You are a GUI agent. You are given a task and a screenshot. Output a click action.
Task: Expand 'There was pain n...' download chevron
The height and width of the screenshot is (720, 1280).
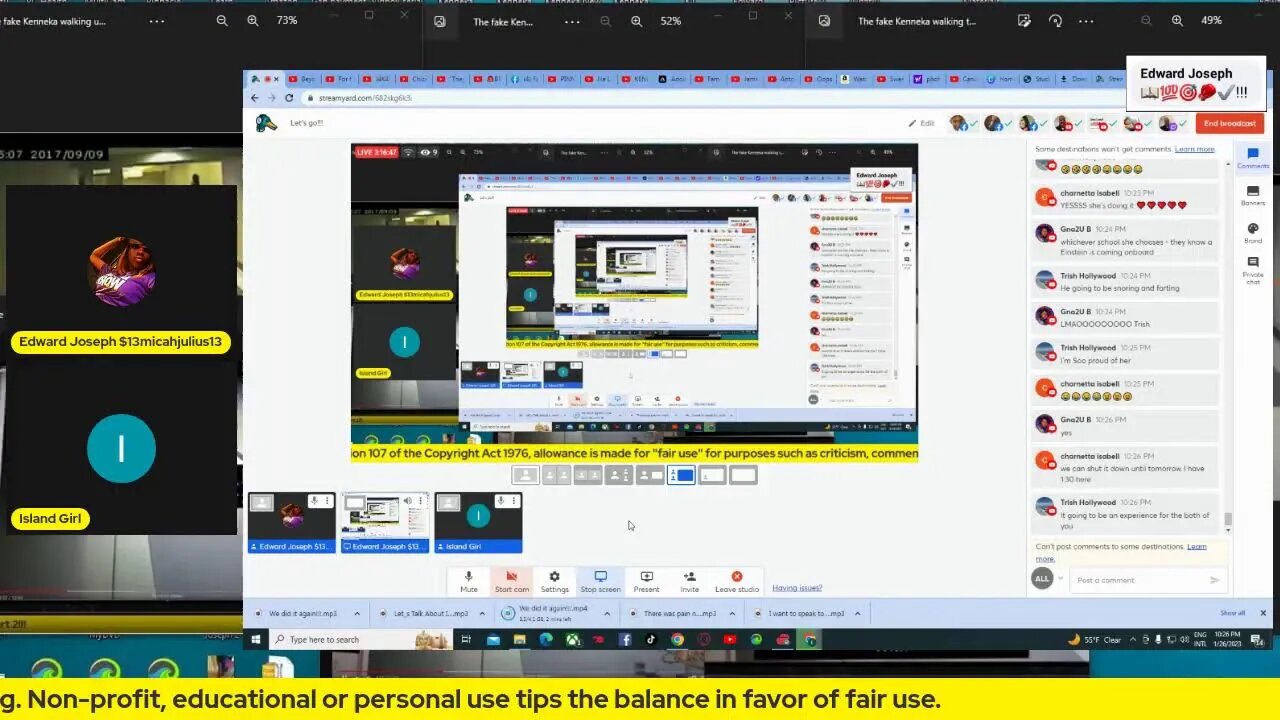733,613
